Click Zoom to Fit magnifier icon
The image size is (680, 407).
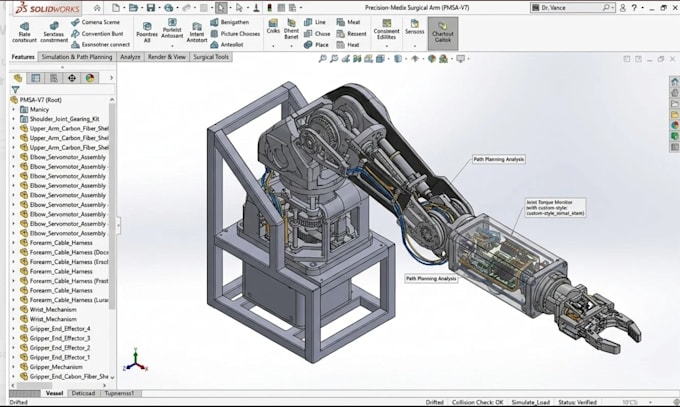click(323, 59)
